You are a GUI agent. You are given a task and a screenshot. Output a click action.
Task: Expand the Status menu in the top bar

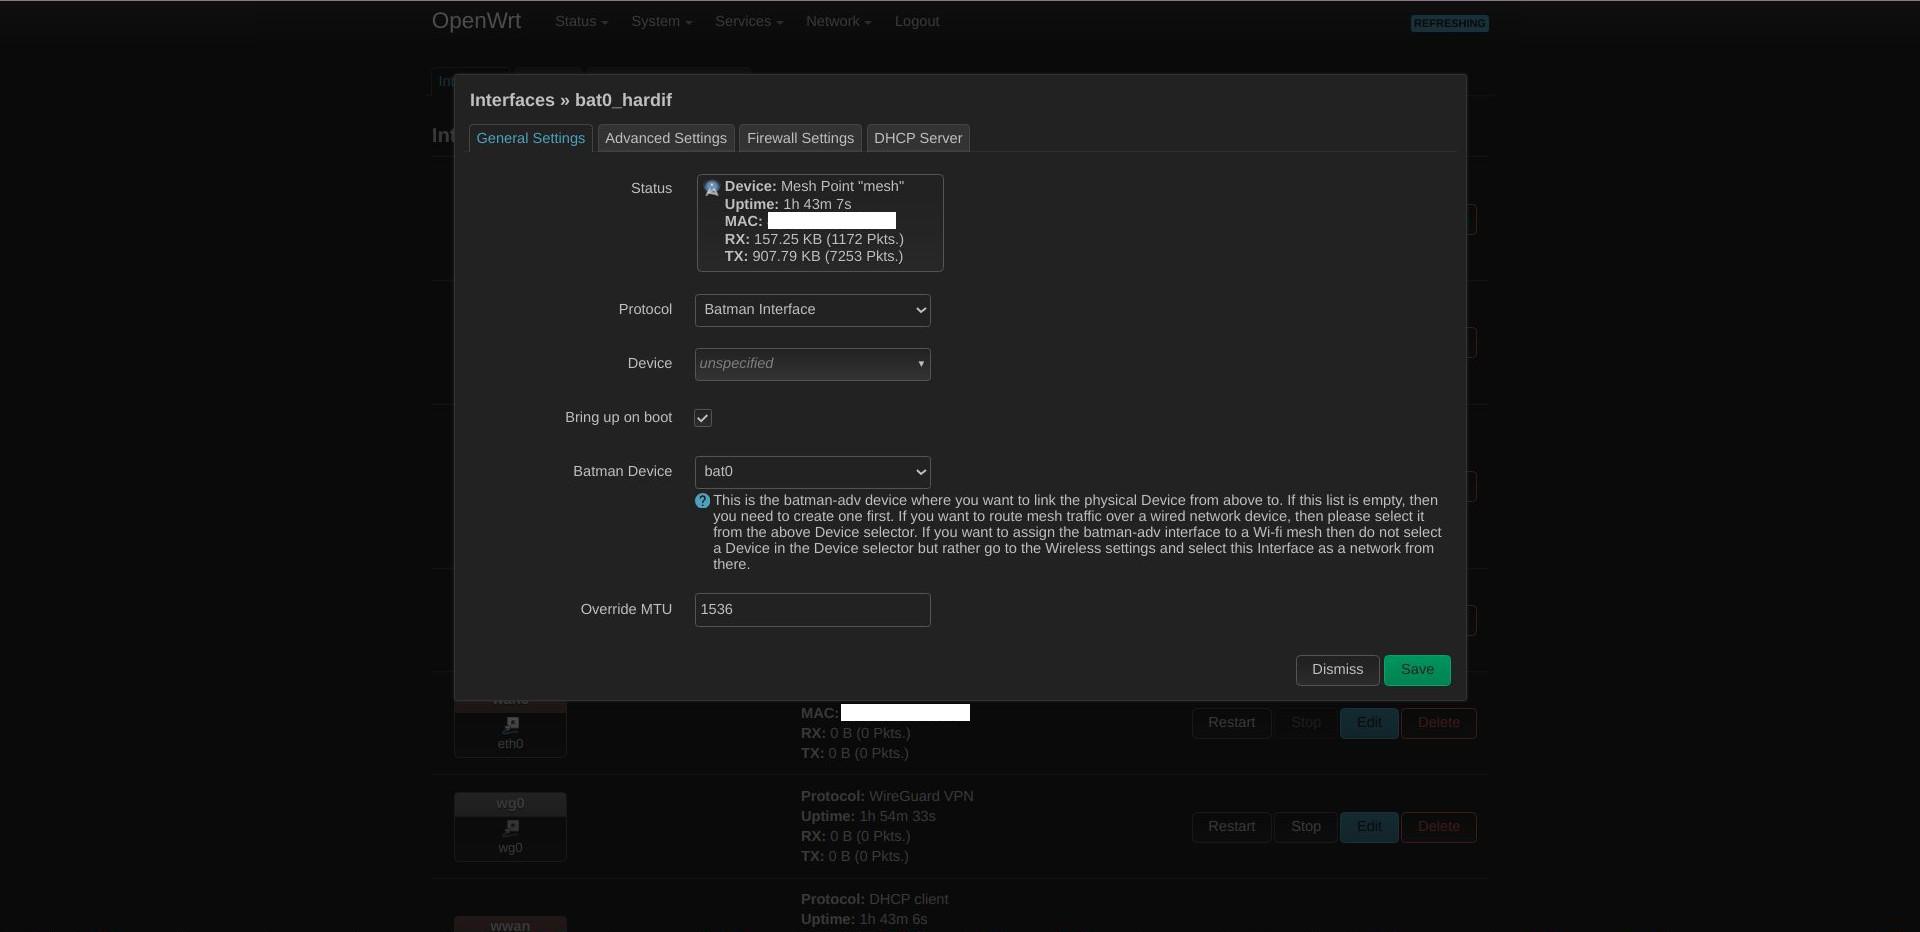point(581,21)
